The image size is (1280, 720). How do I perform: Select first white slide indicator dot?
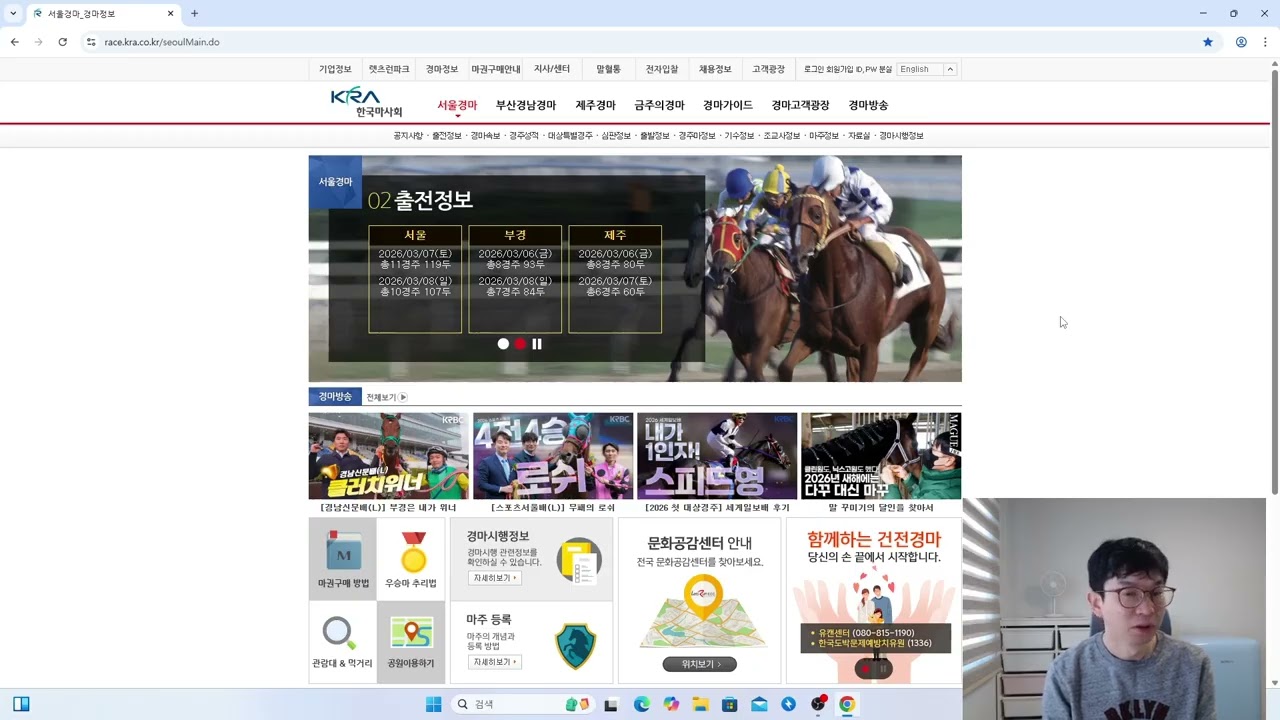(x=503, y=344)
